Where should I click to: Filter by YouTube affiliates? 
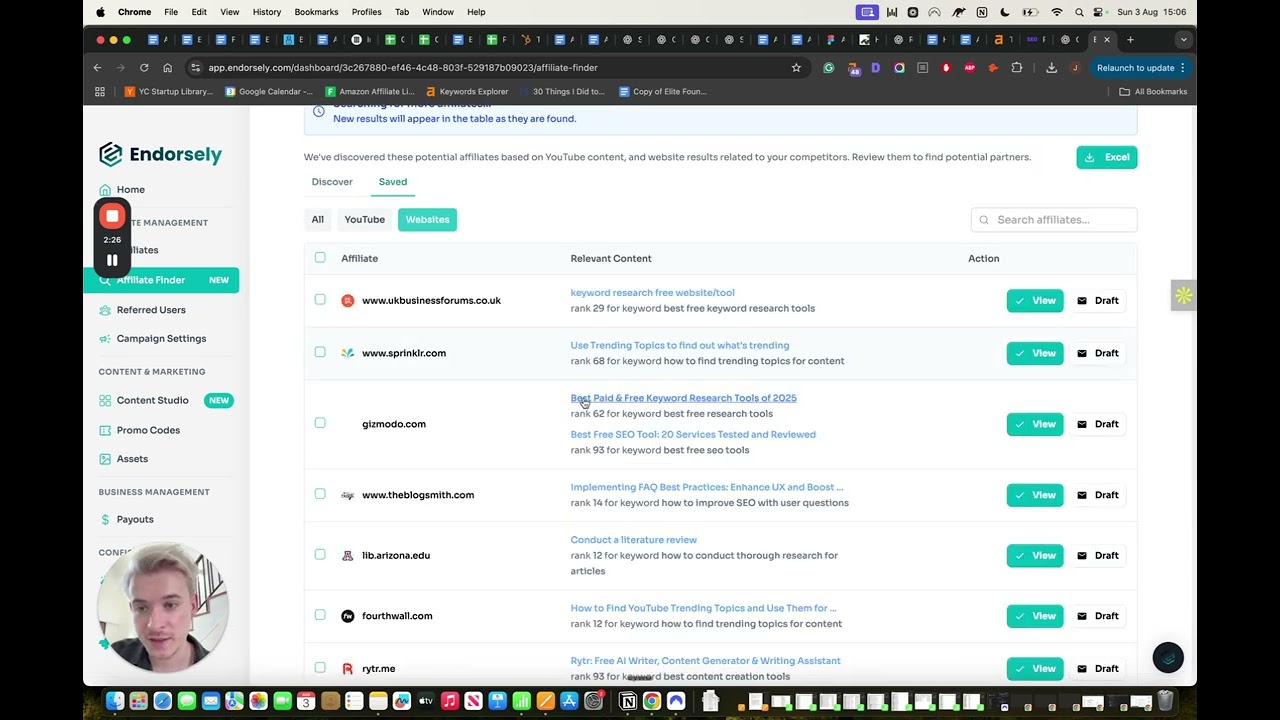364,219
